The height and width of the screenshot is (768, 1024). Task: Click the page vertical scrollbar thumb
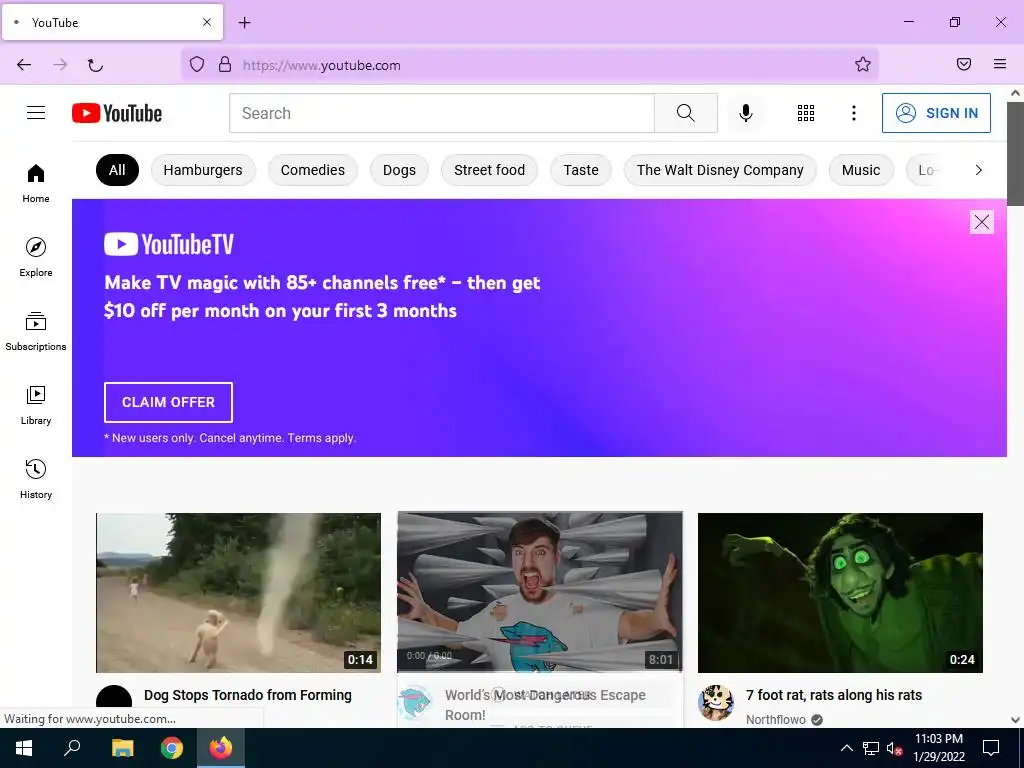pos(1016,153)
